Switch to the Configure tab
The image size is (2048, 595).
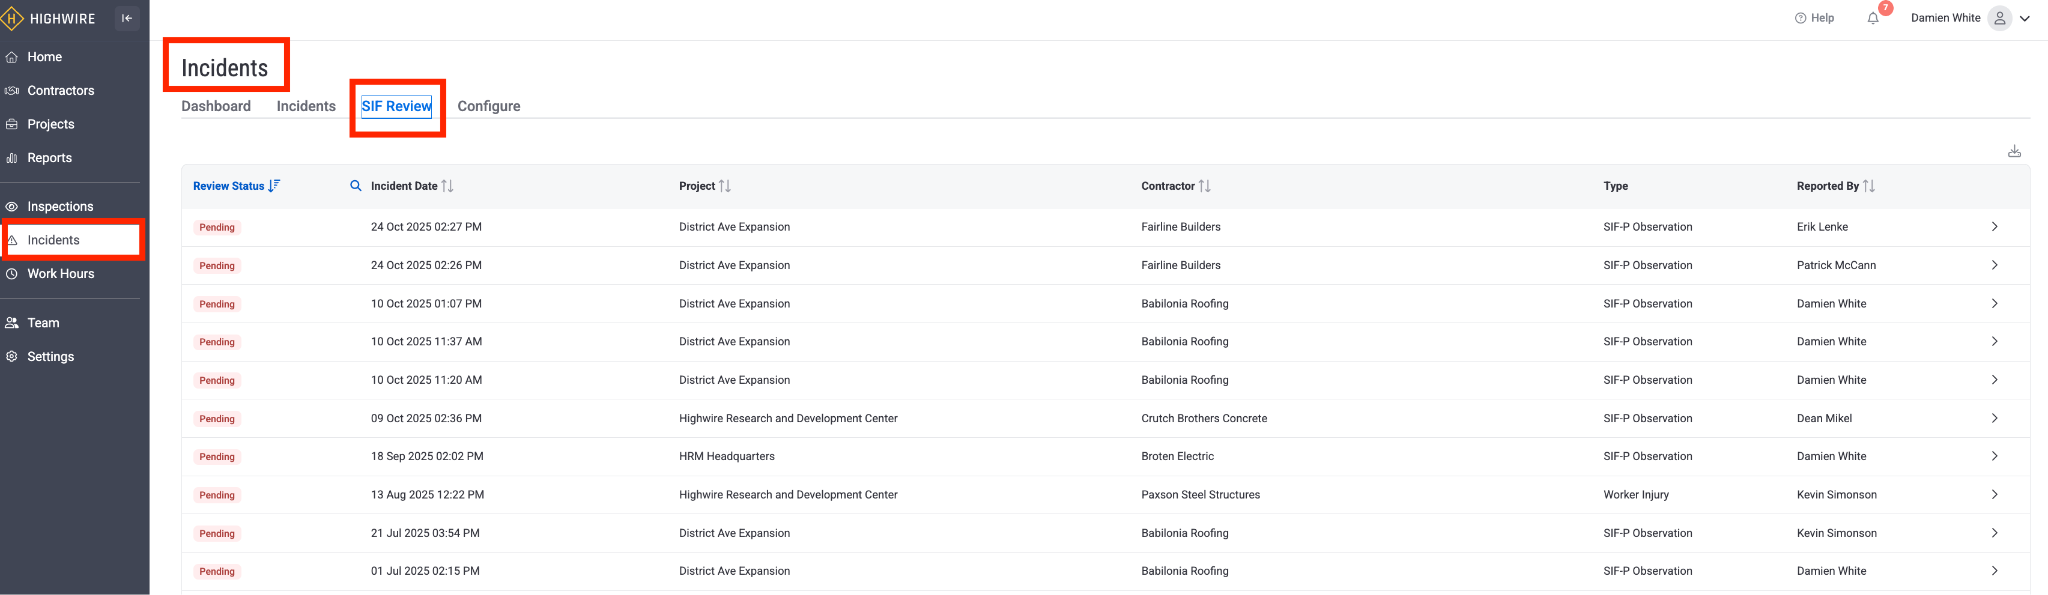488,106
